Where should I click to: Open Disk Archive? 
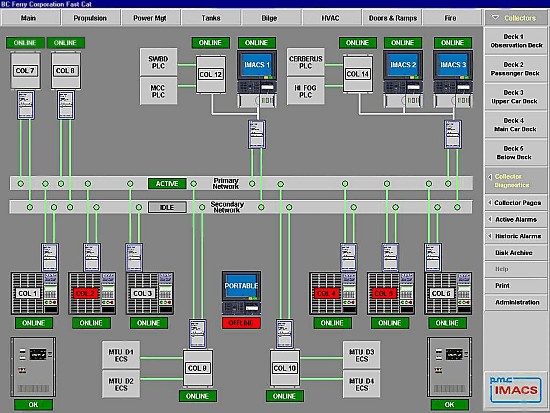tap(516, 253)
